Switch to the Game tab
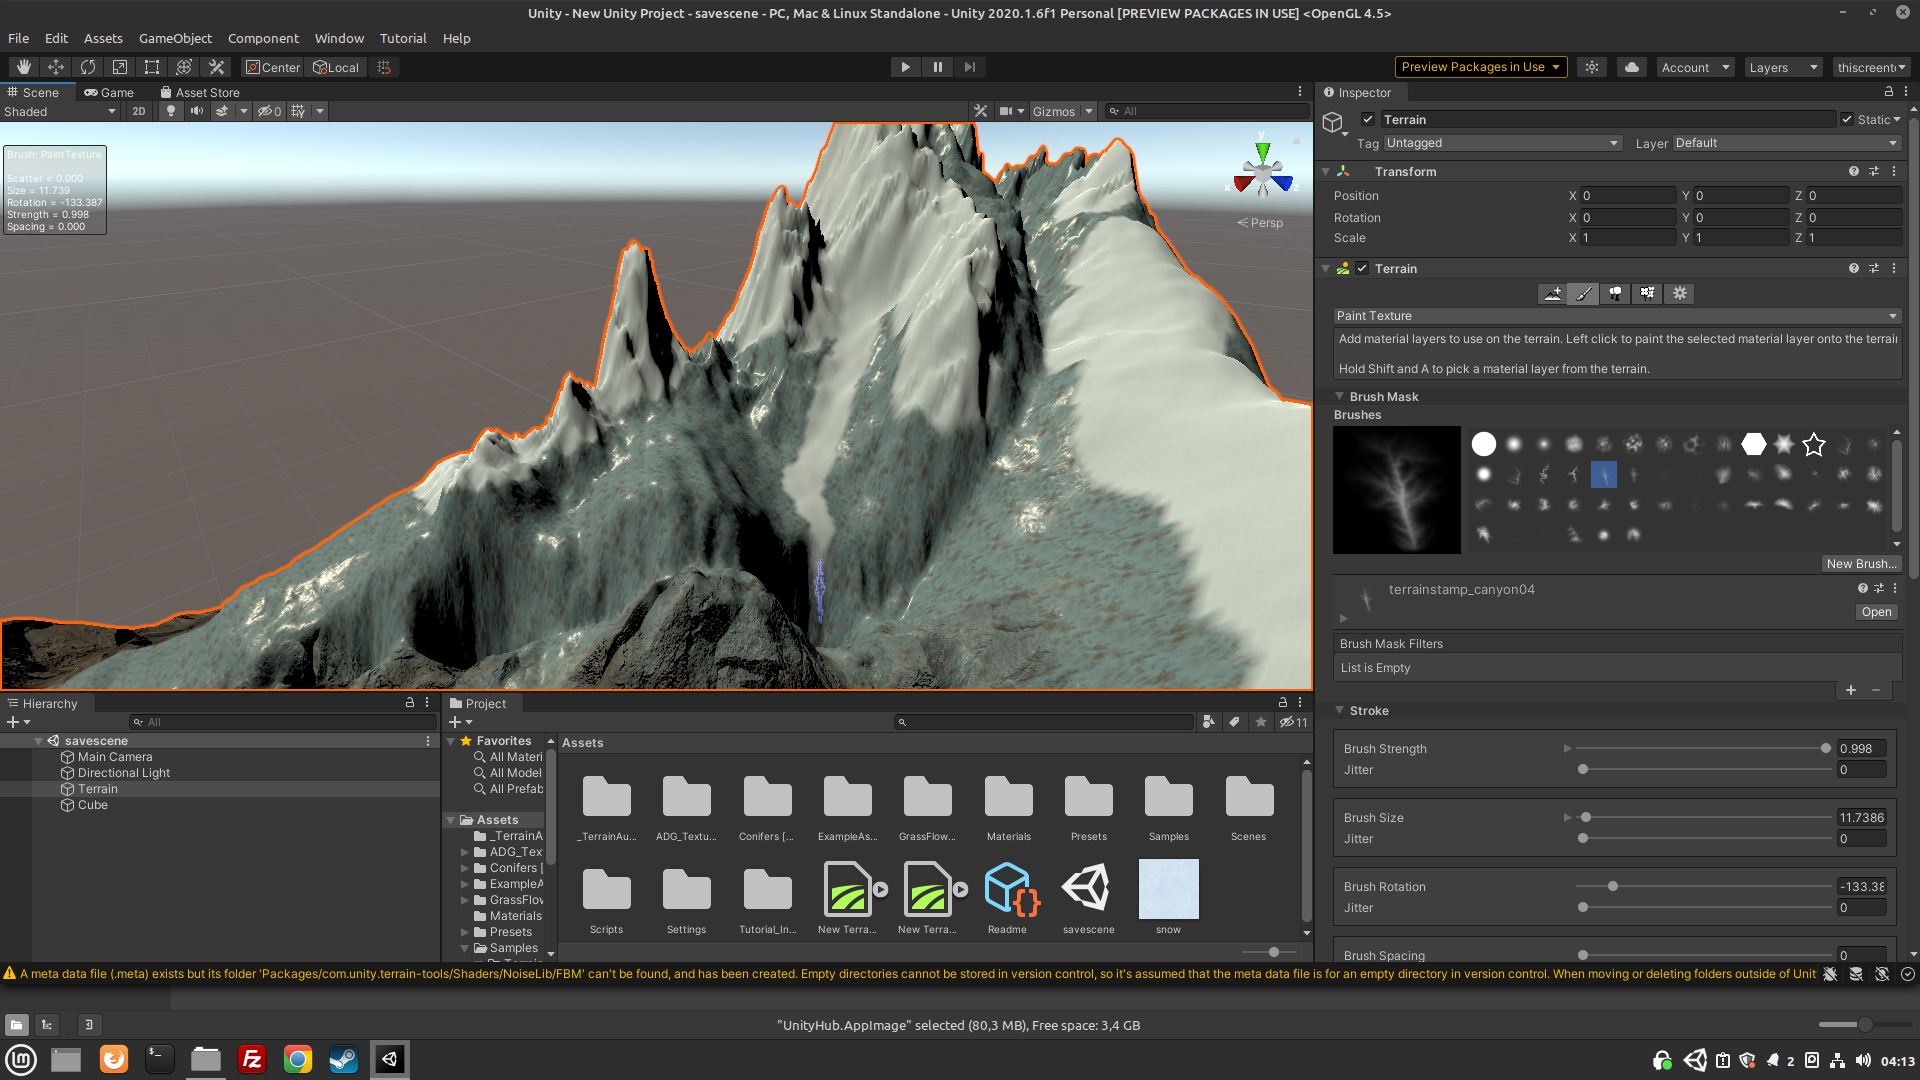Viewport: 1920px width, 1080px height. coord(109,92)
